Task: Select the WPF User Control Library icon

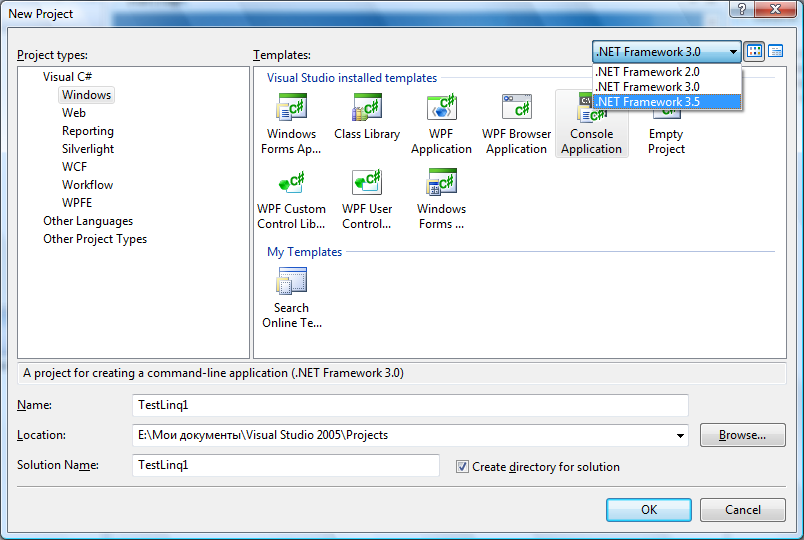Action: pos(367,182)
